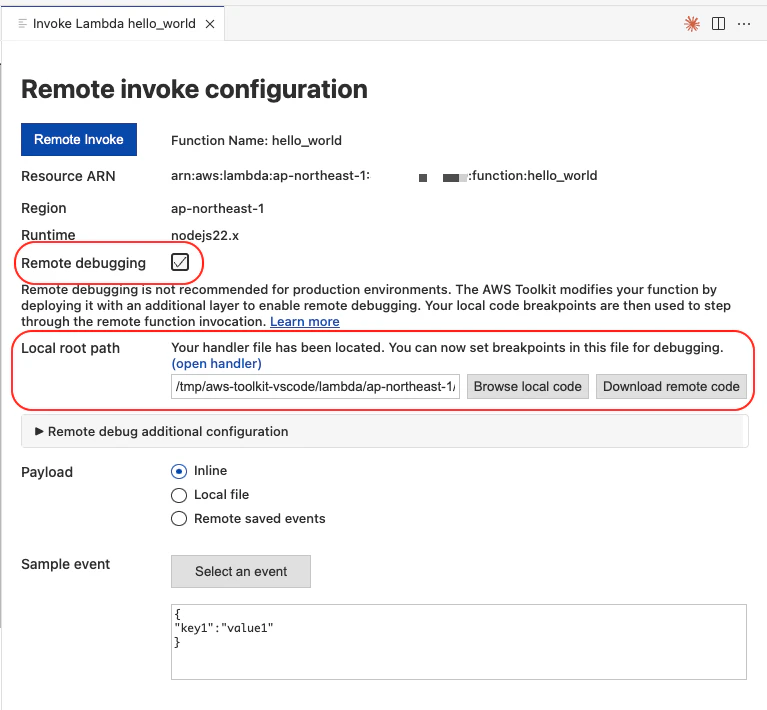
Task: Click the (open handler) link
Action: point(216,364)
